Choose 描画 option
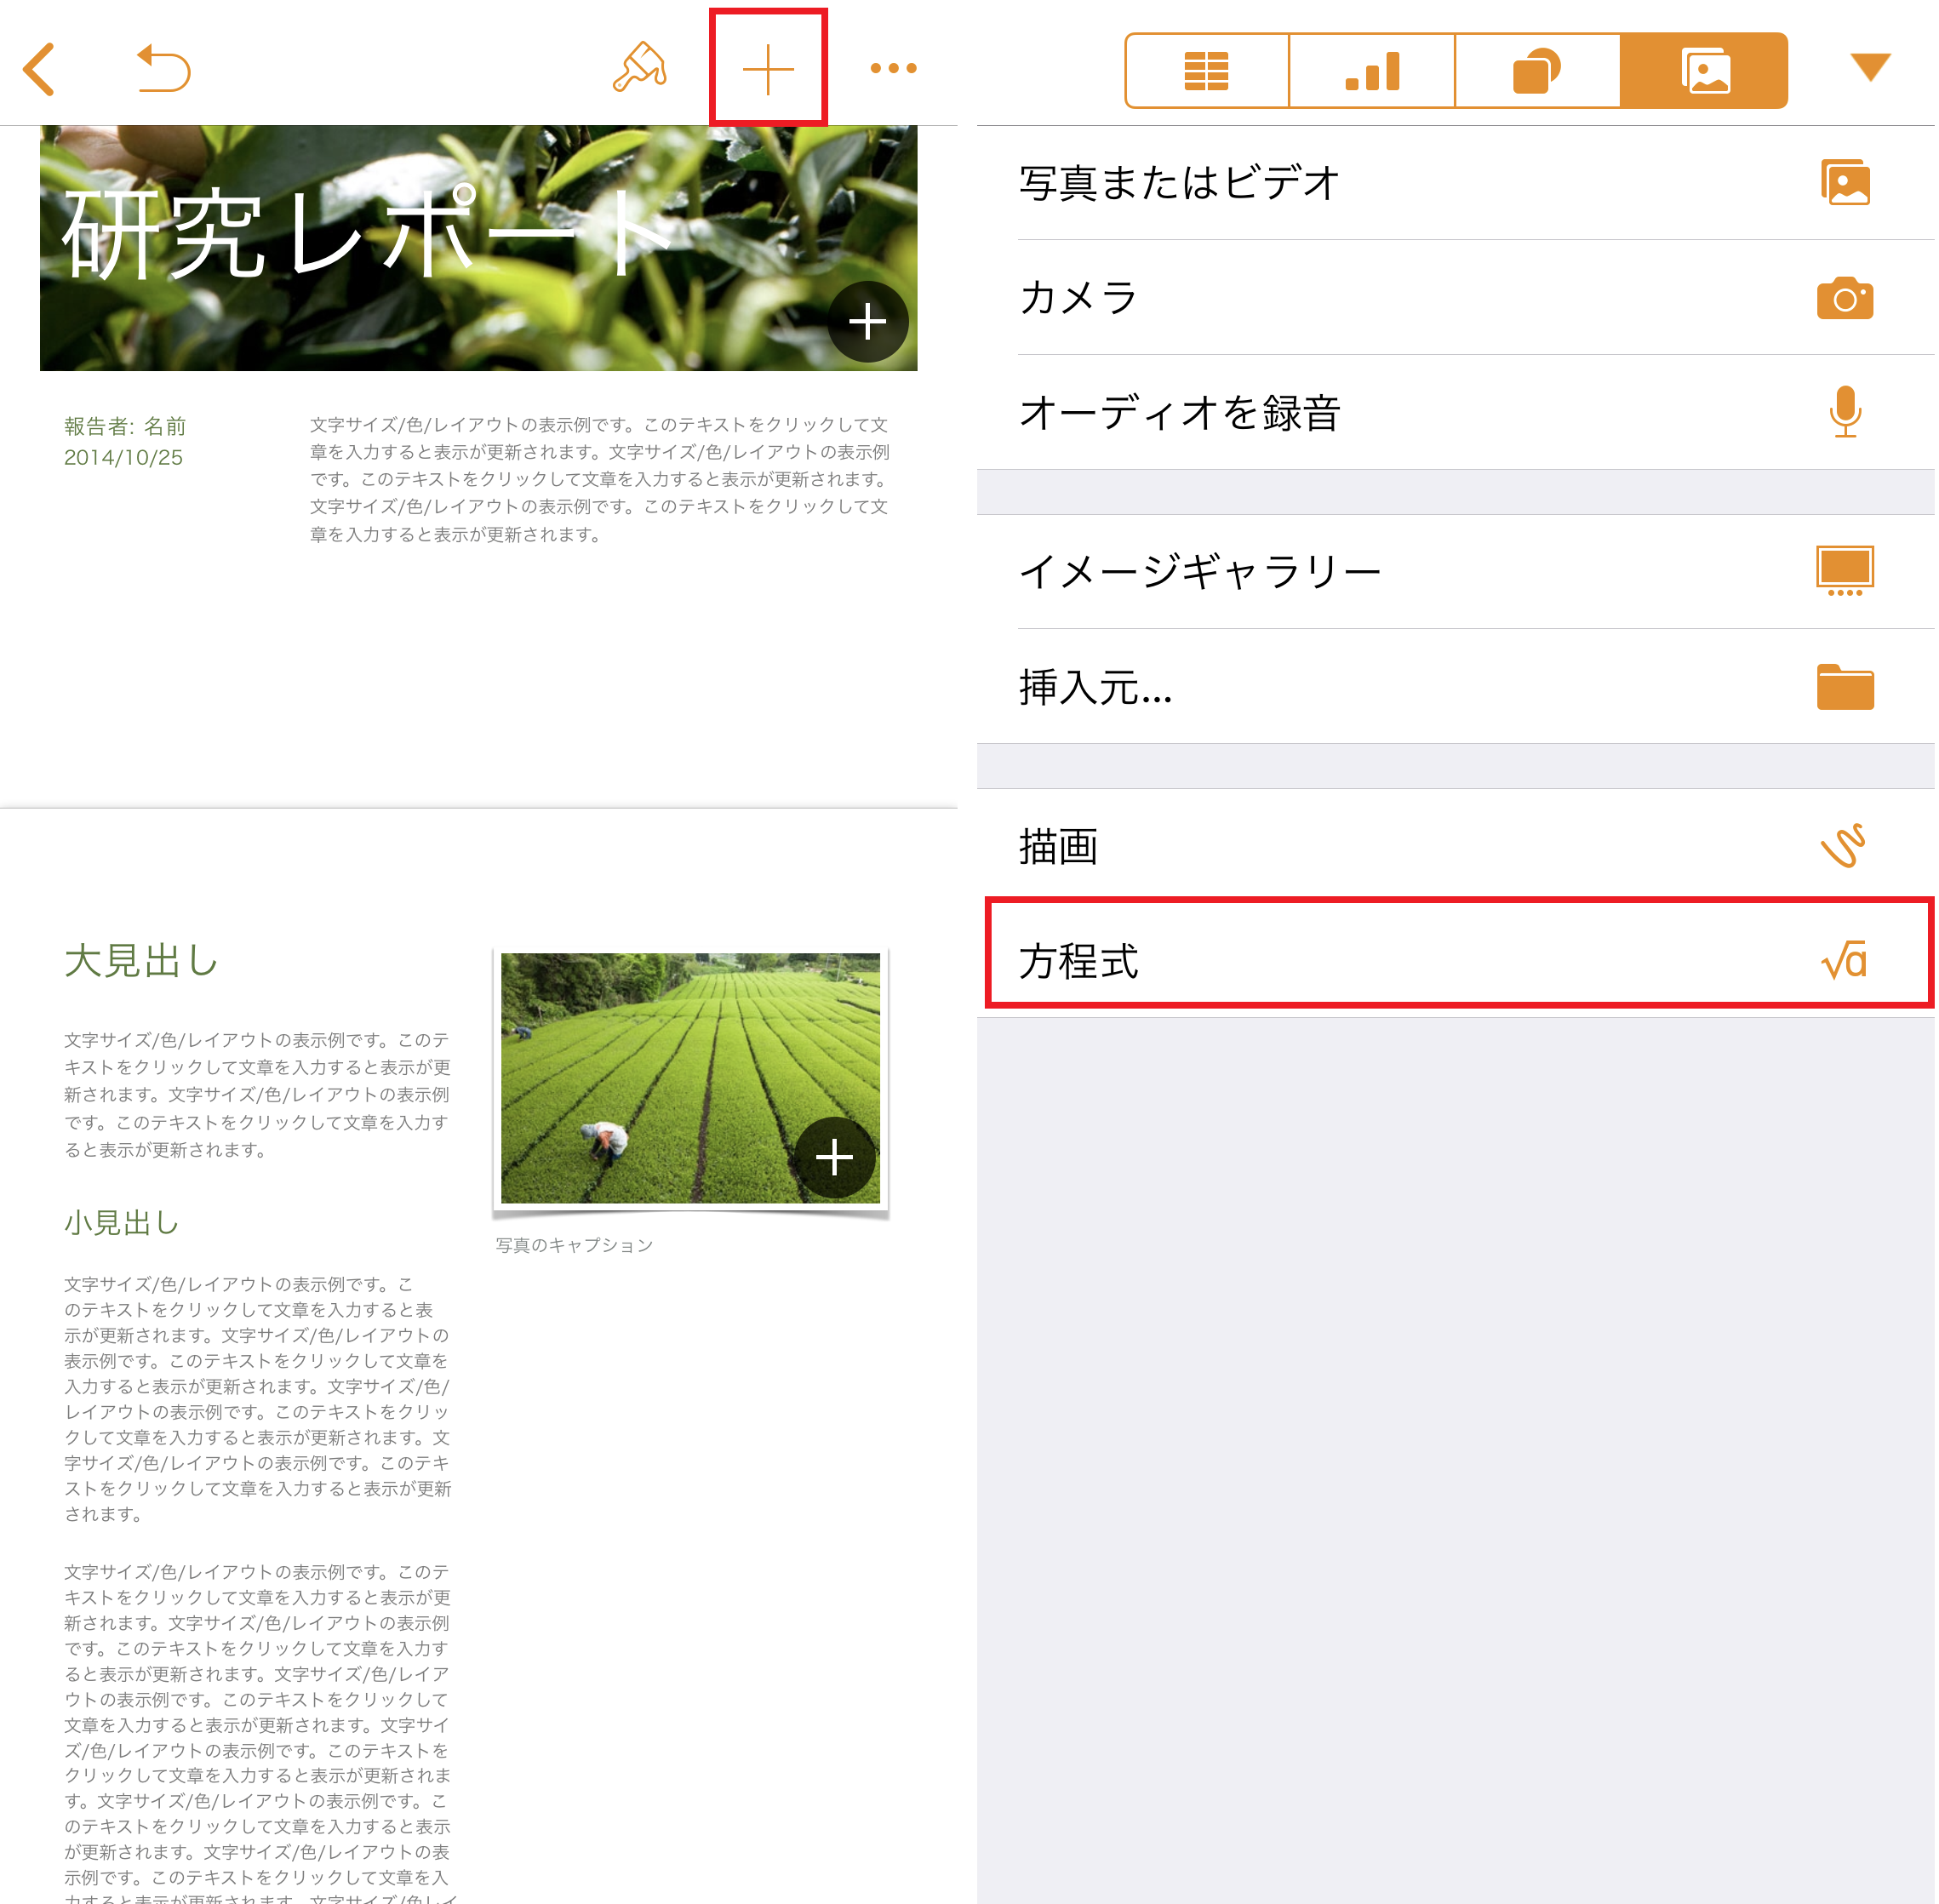The image size is (1939, 1904). pyautogui.click(x=1456, y=846)
